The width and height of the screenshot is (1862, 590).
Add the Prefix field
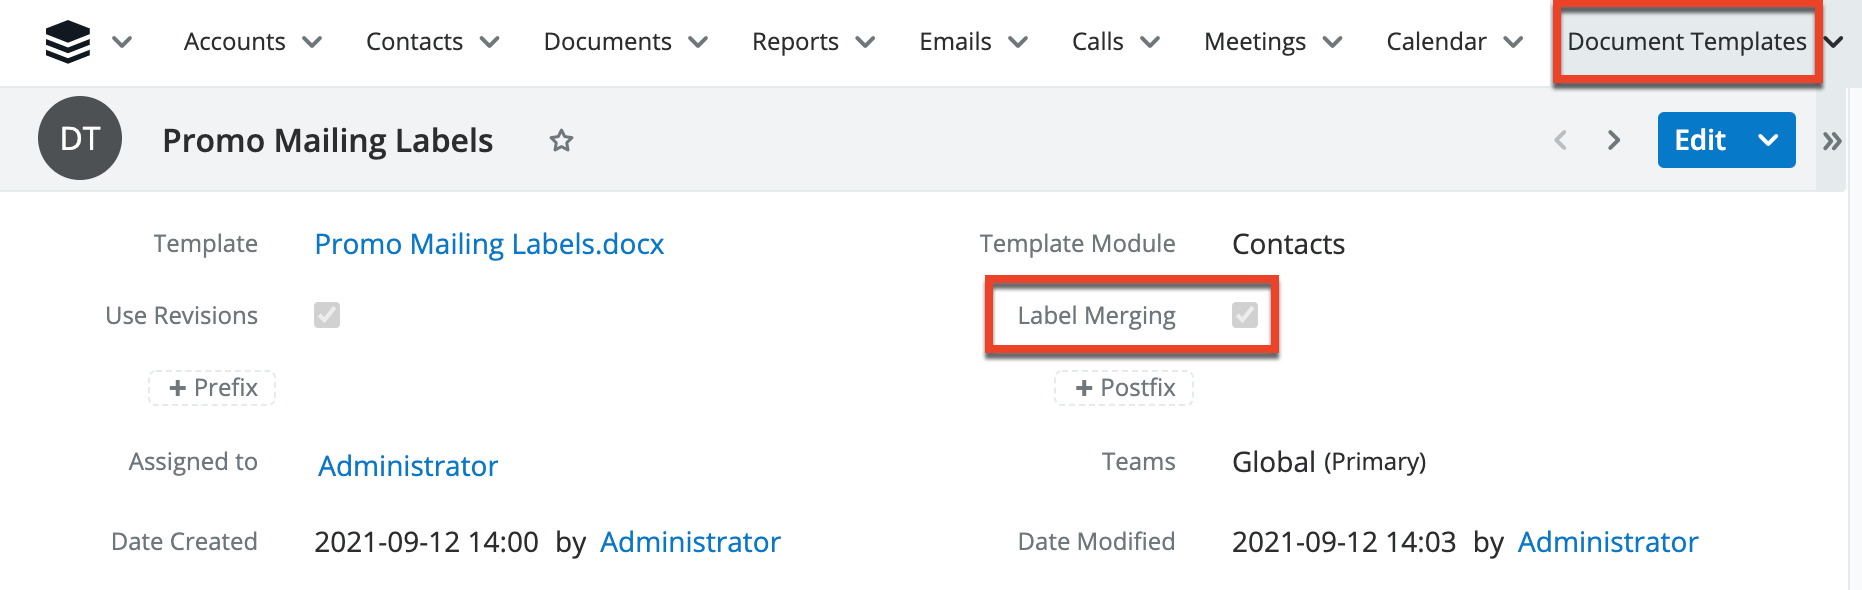(212, 388)
